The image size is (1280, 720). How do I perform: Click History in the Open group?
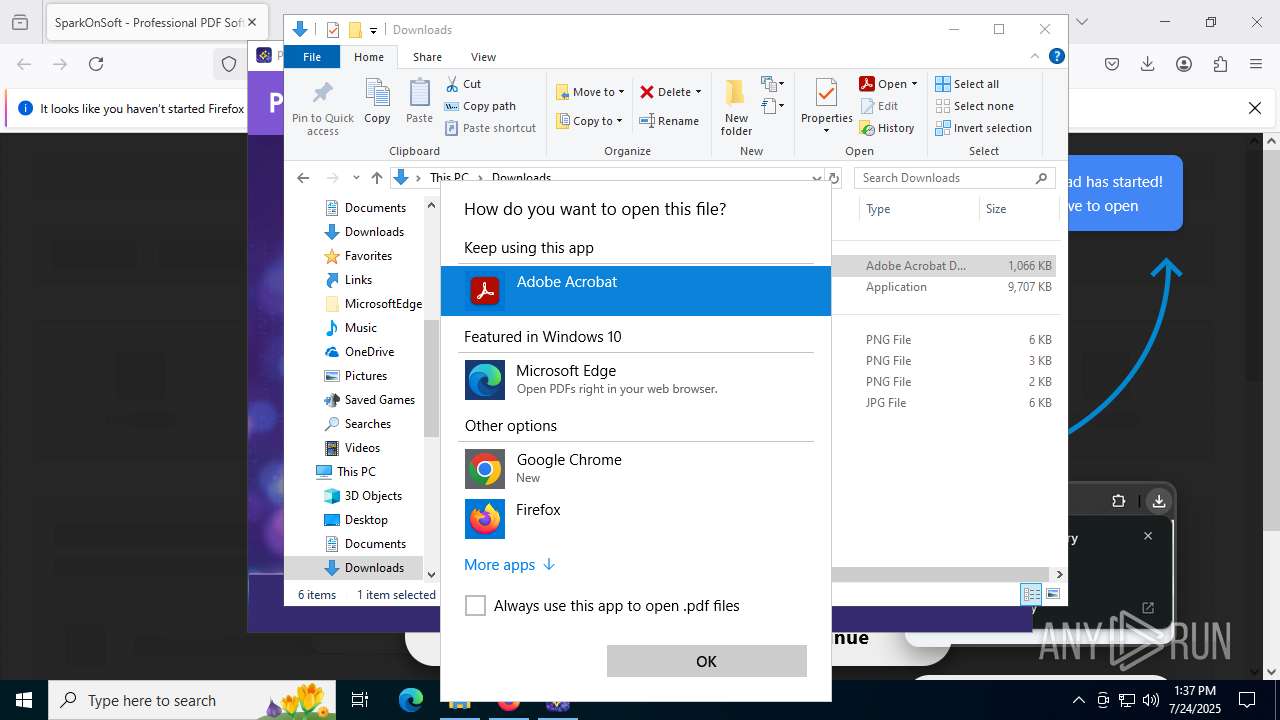click(887, 128)
